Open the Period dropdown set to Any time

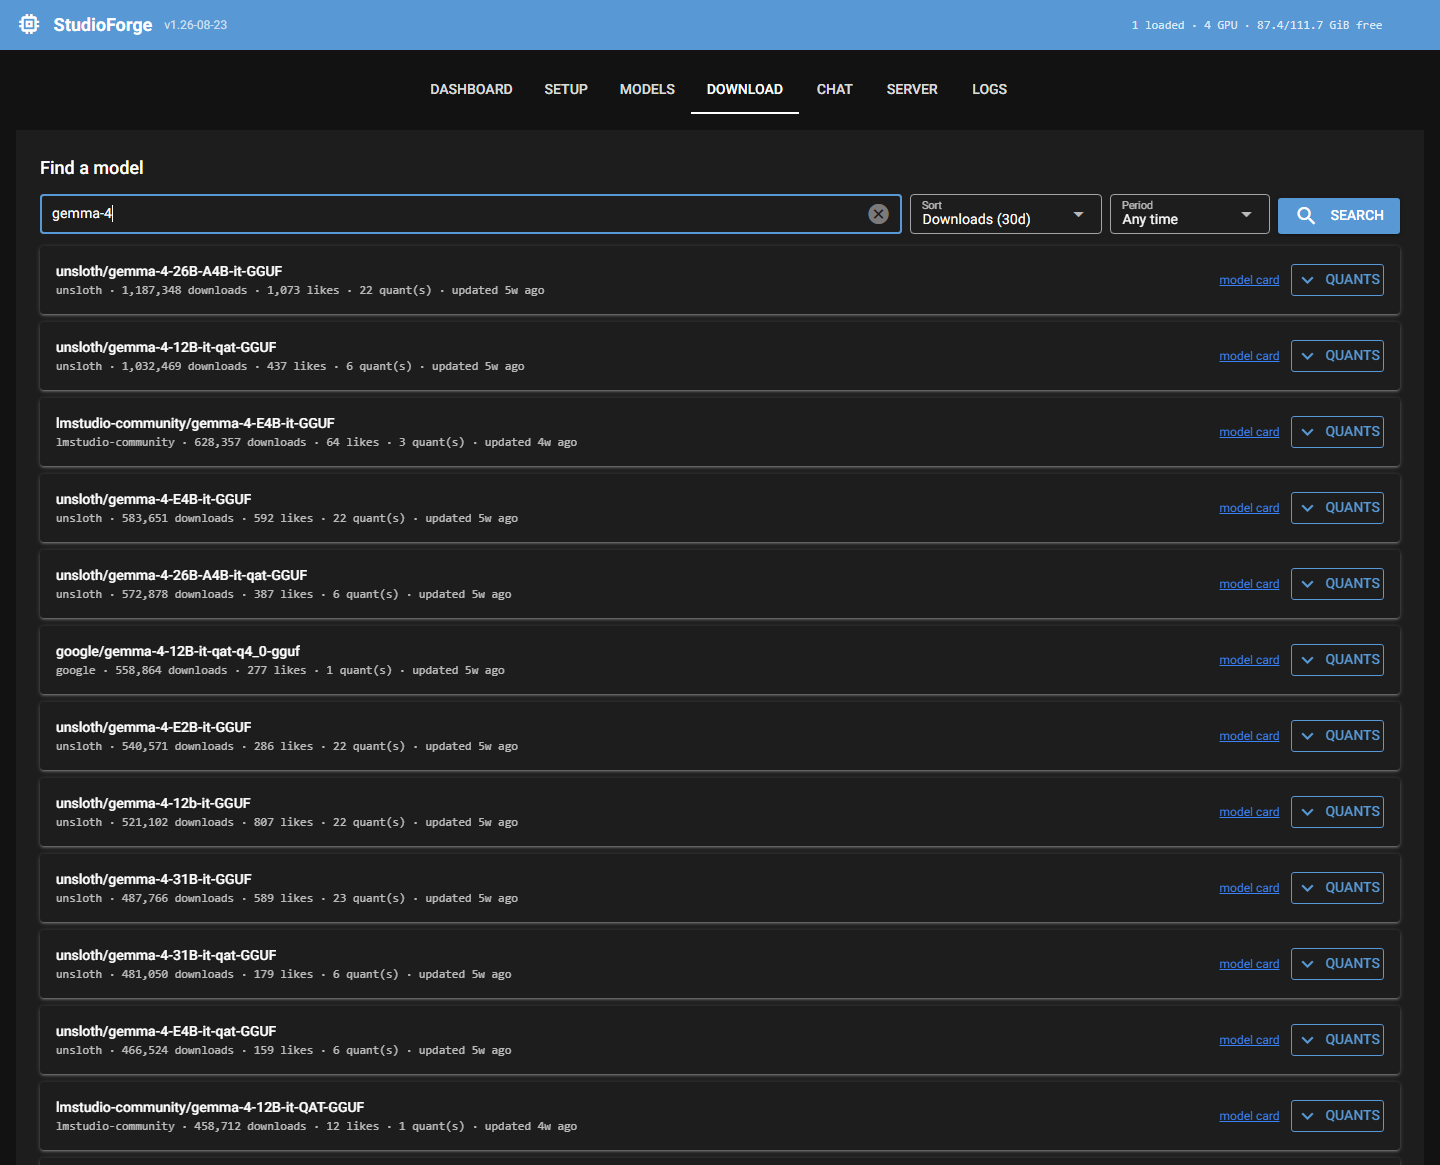click(x=1189, y=214)
